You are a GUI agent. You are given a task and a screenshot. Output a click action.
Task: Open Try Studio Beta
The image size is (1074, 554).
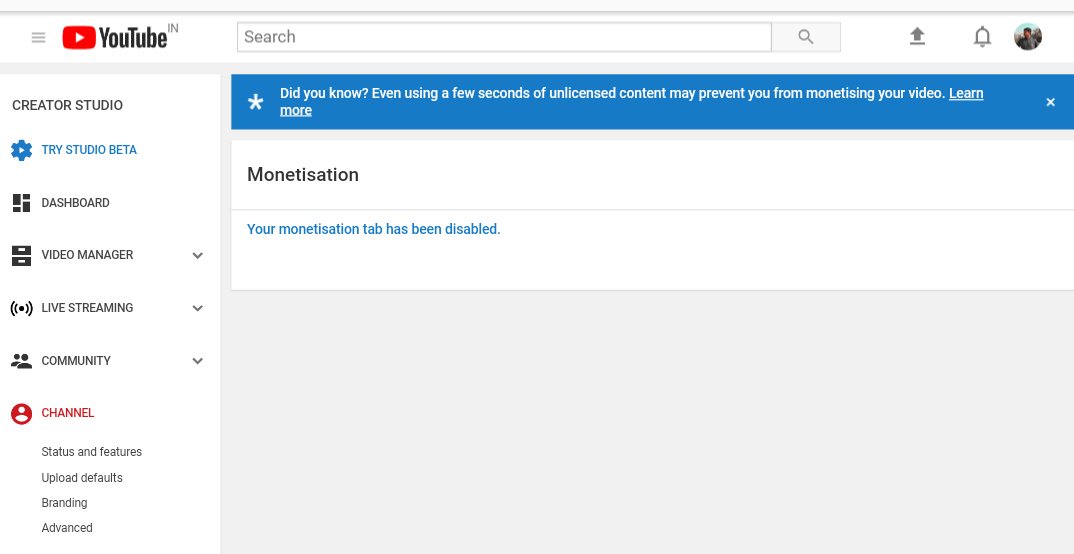click(89, 150)
